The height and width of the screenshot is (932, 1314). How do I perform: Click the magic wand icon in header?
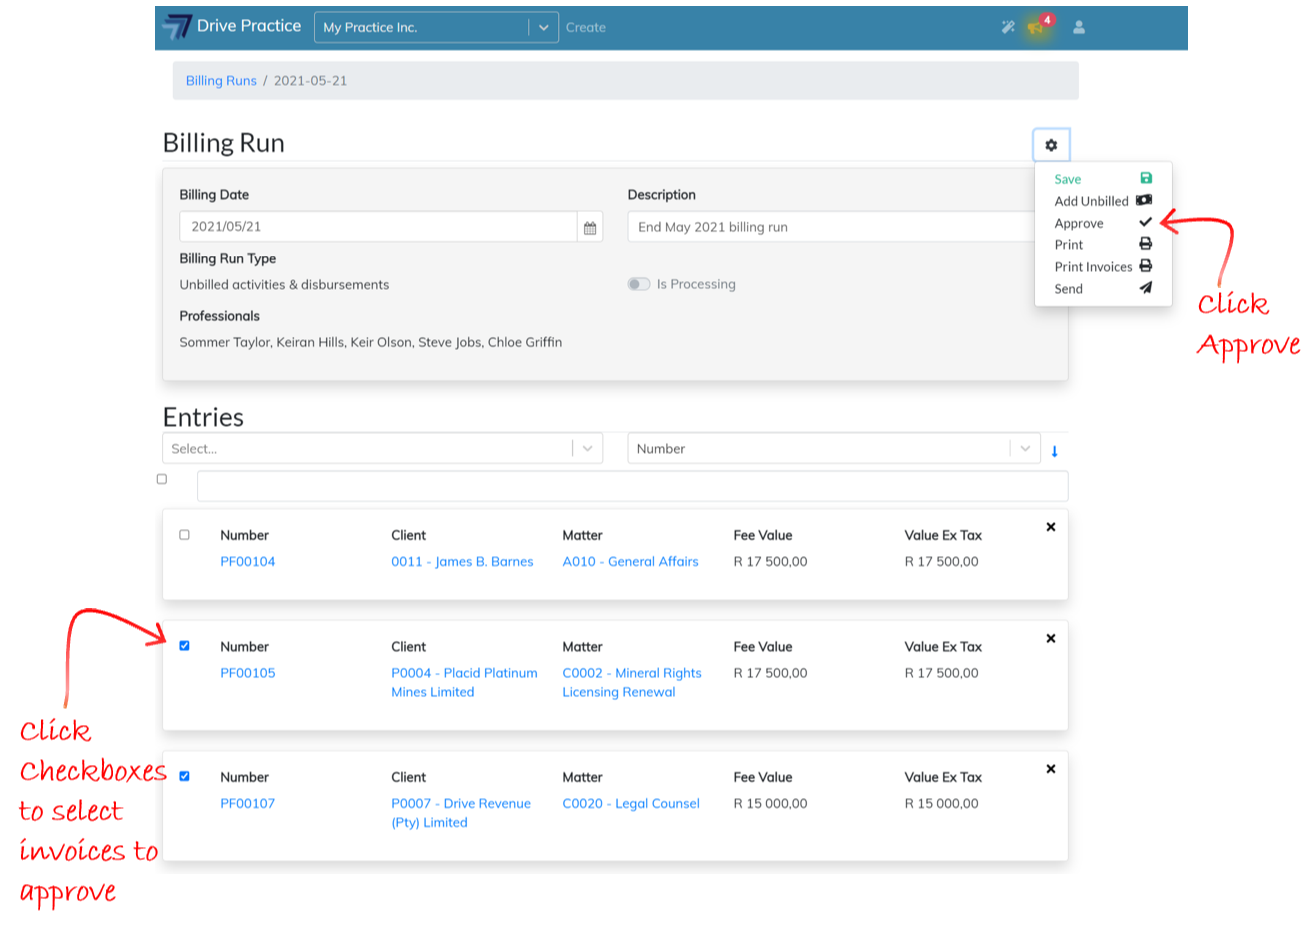(x=1008, y=27)
